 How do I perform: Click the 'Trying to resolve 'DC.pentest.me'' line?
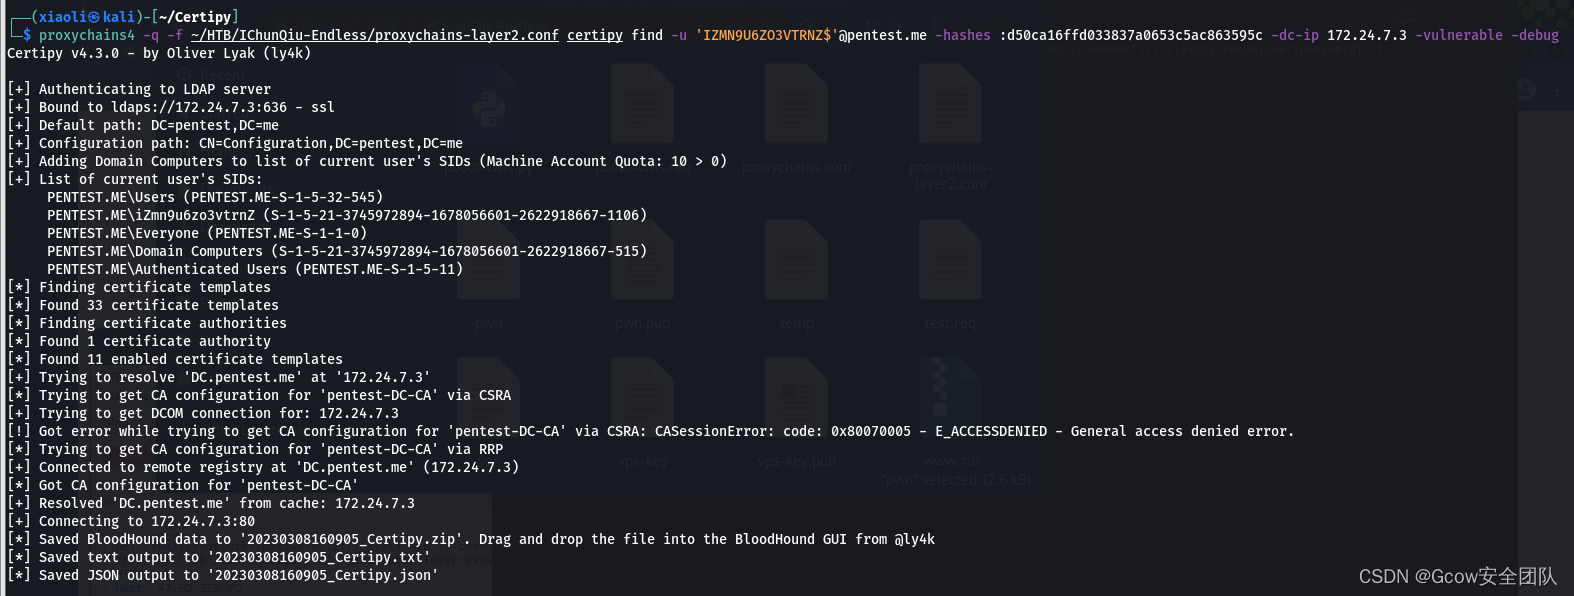(219, 377)
